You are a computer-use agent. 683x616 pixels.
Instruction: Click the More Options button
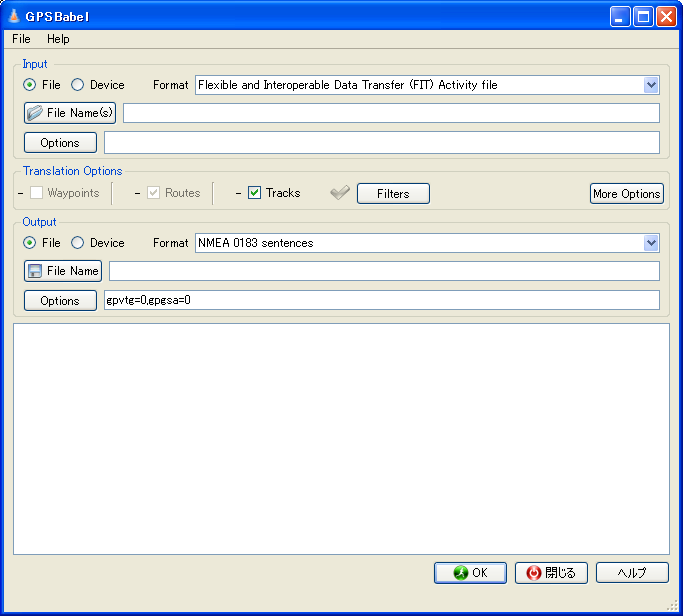[x=626, y=194]
